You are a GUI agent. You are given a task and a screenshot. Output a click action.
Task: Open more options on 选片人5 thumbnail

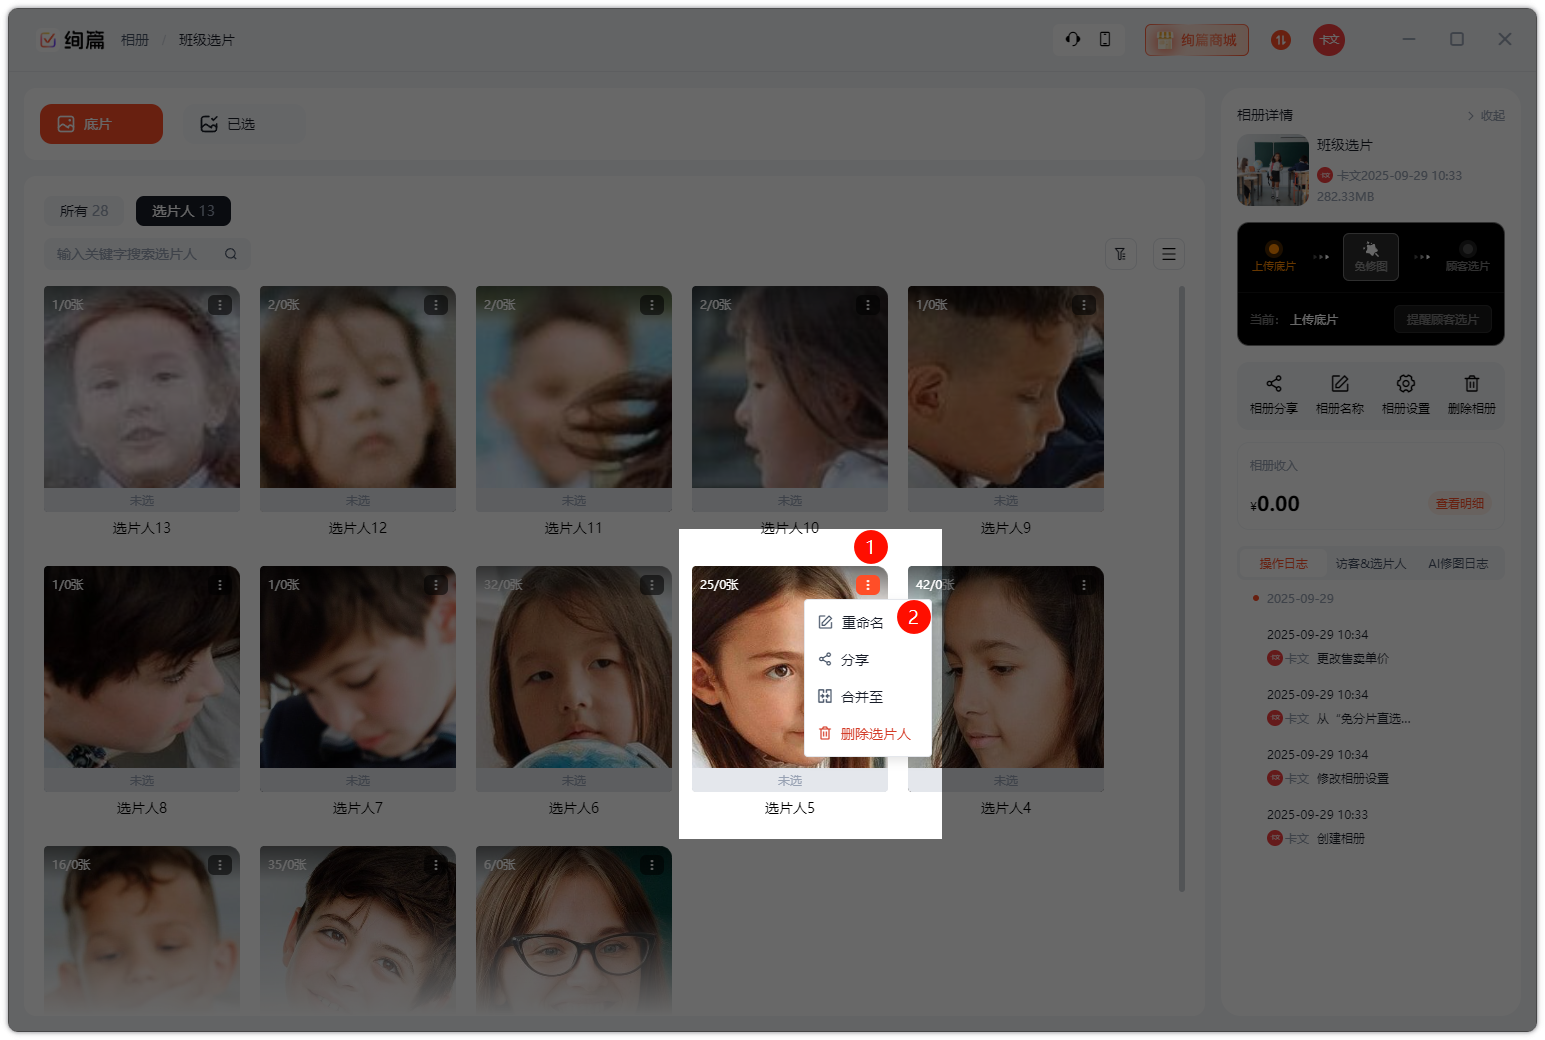(867, 585)
